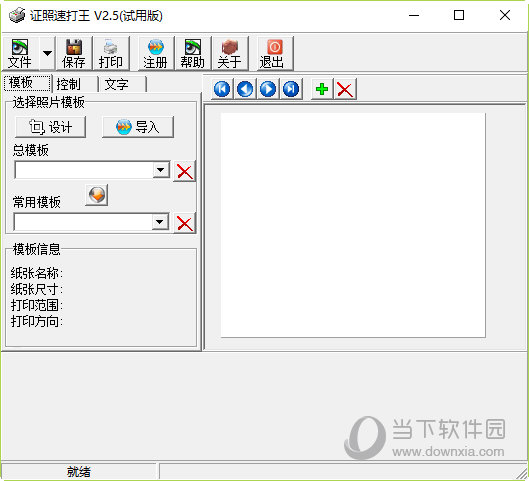The height and width of the screenshot is (481, 529).
Task: Click the 打印 (Print) toolbar icon
Action: (111, 53)
